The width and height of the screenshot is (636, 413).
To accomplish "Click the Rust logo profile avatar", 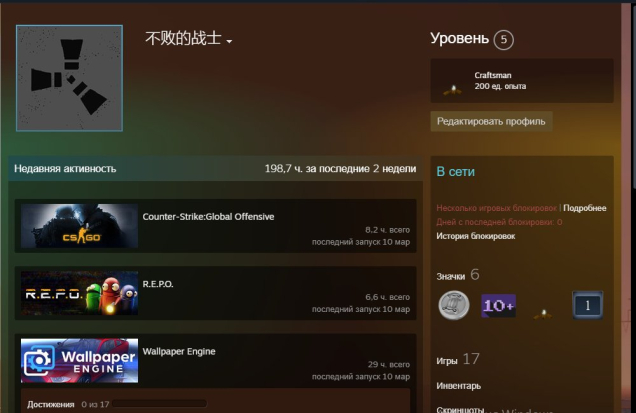I will pos(69,78).
